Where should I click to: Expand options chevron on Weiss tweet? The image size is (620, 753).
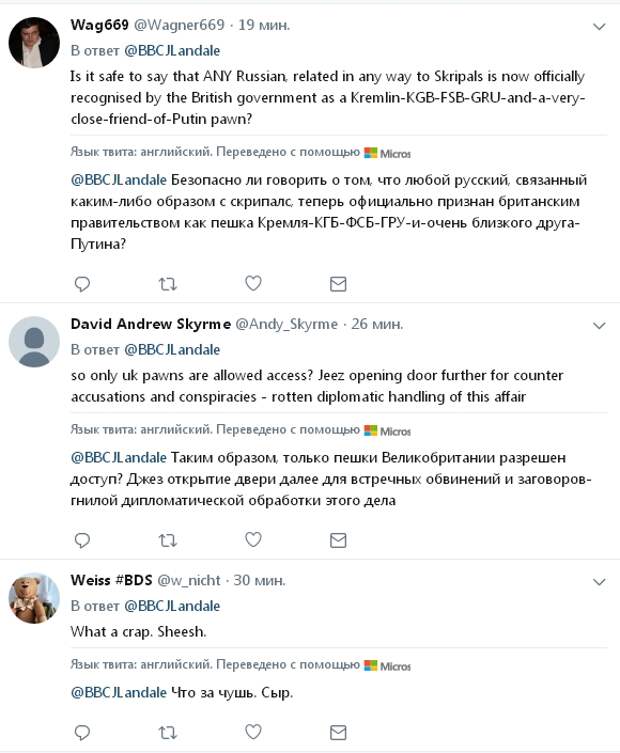click(x=599, y=583)
